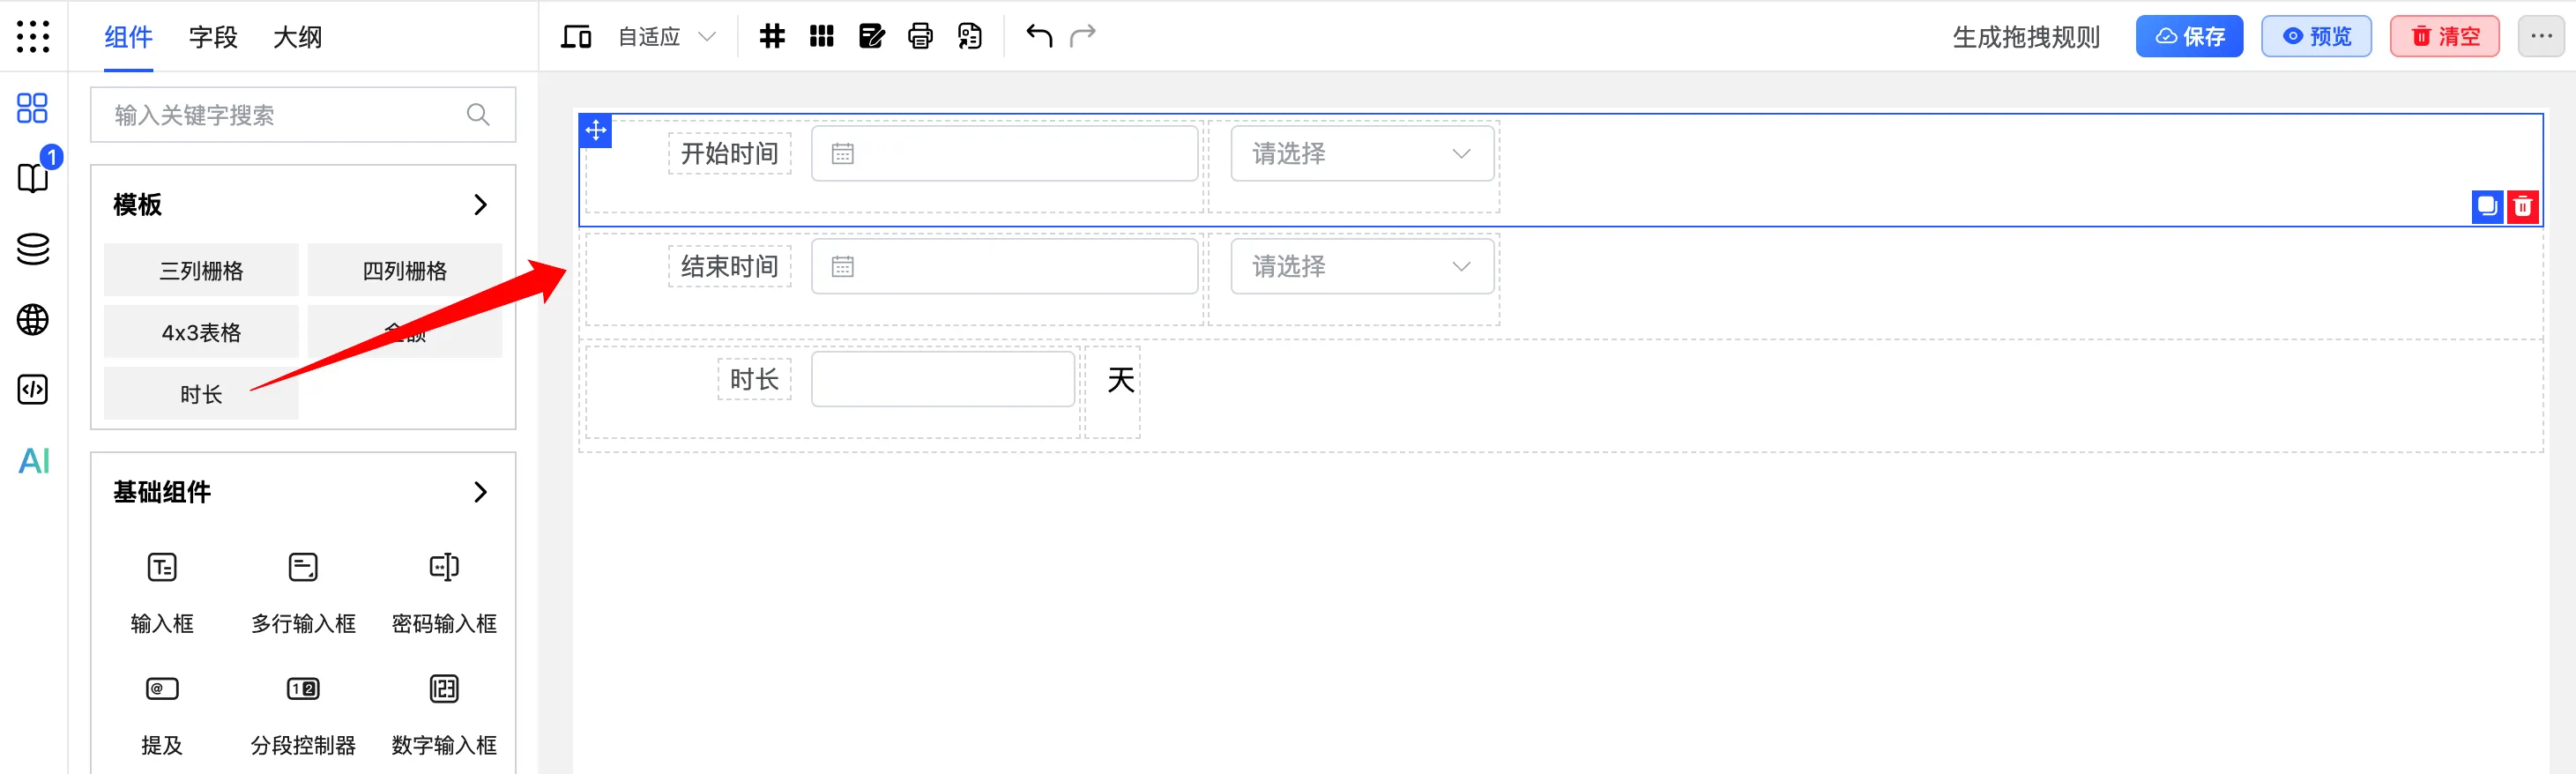Screen dimensions: 2576x774
Task: Open the 自适应 dropdown
Action: coord(667,37)
